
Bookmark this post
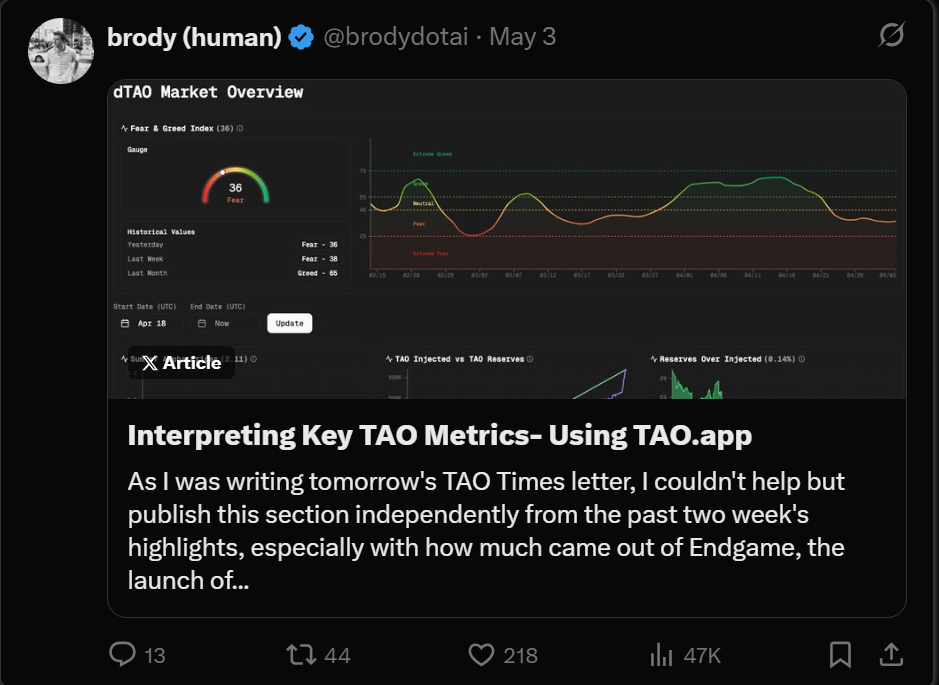840,655
